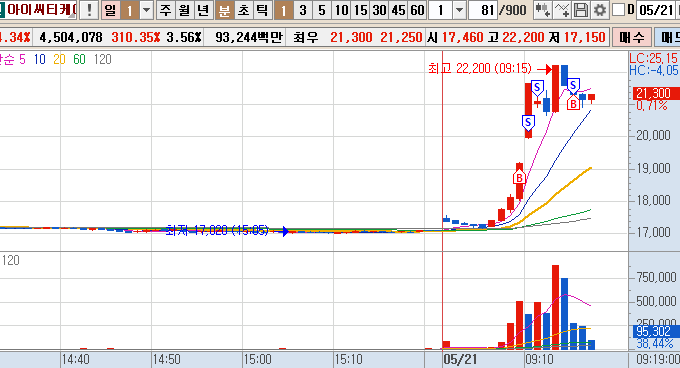Click the highest price 22,200 annotation arrow
The width and height of the screenshot is (680, 368).
pos(544,68)
